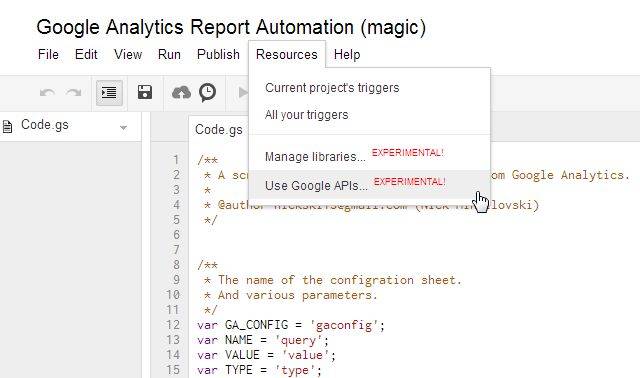Image resolution: width=640 pixels, height=378 pixels.
Task: Select Code.gs in the file list
Action: (x=70, y=125)
